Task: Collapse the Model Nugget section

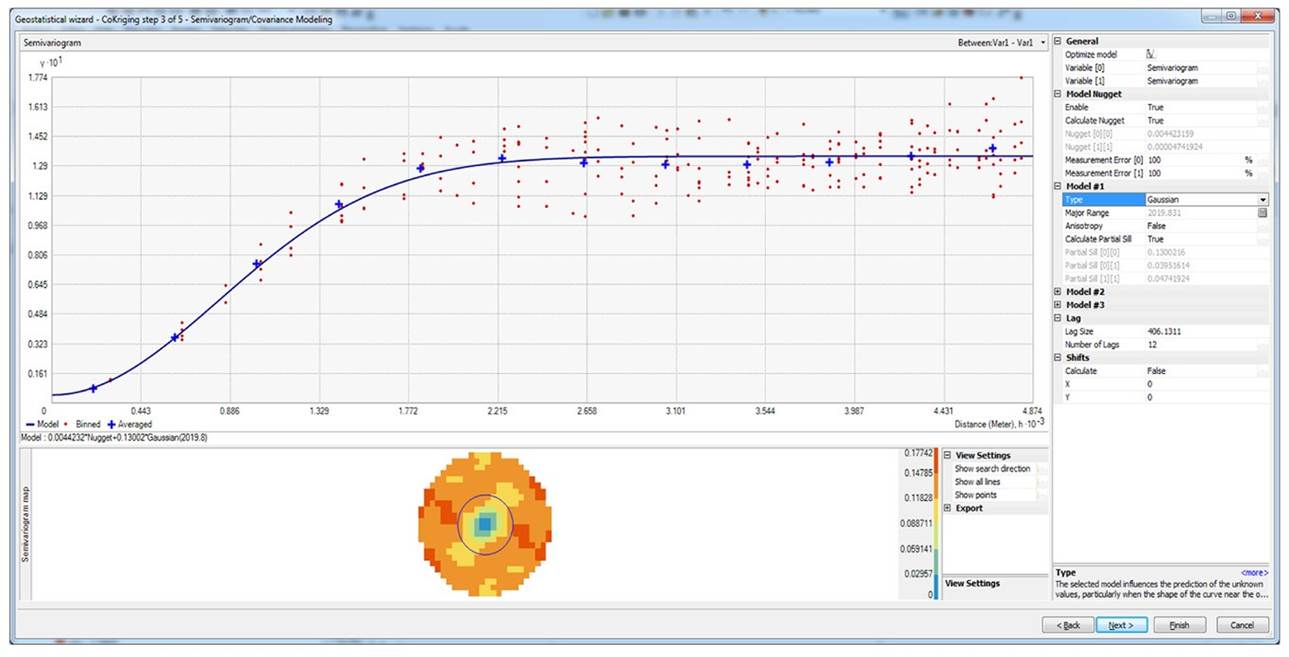Action: click(1058, 94)
